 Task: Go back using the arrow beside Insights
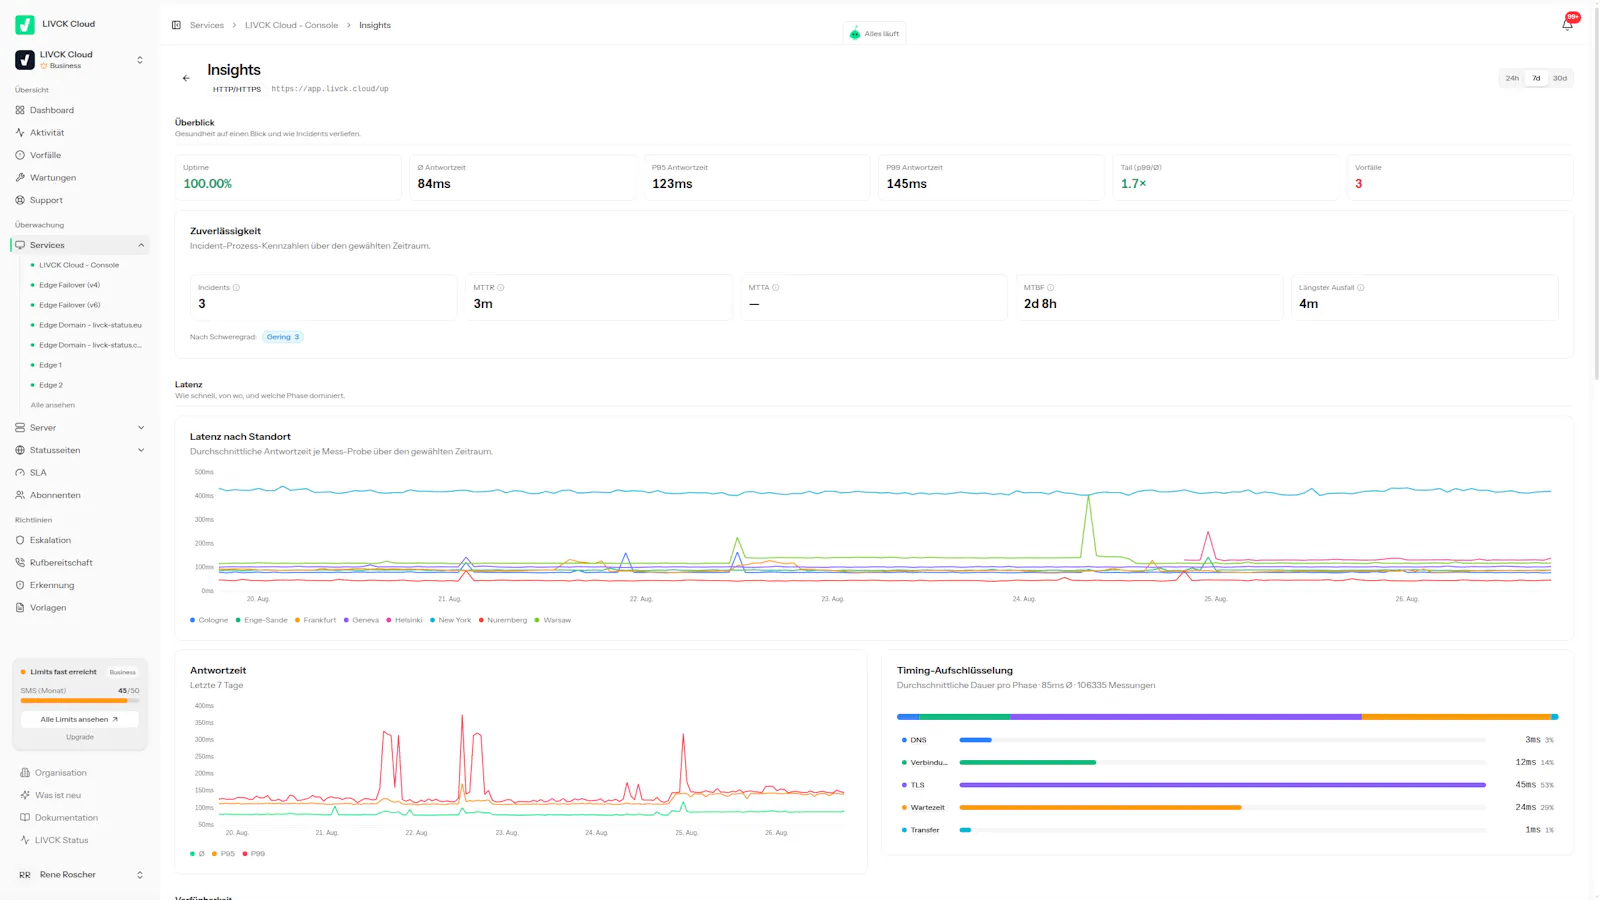pos(186,78)
